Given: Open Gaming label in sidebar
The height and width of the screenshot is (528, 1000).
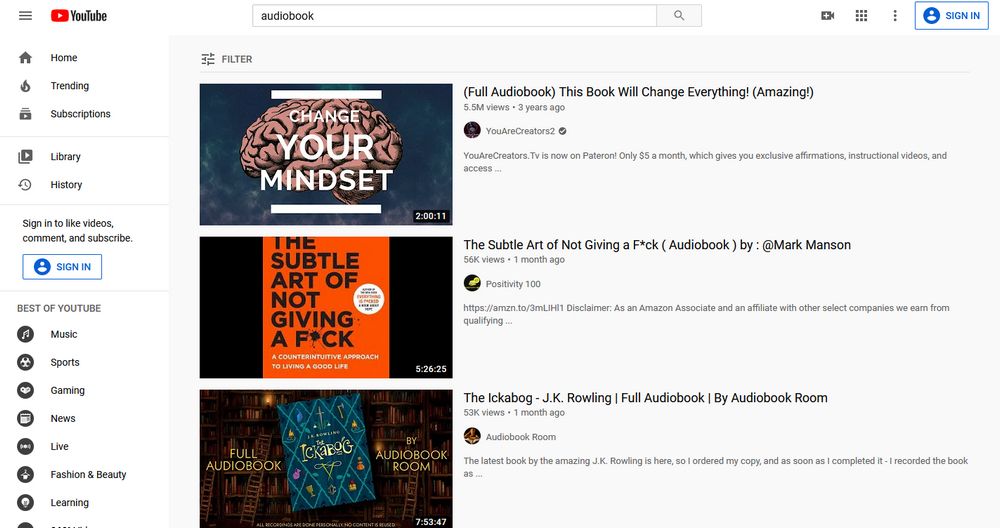Looking at the screenshot, I should (68, 390).
